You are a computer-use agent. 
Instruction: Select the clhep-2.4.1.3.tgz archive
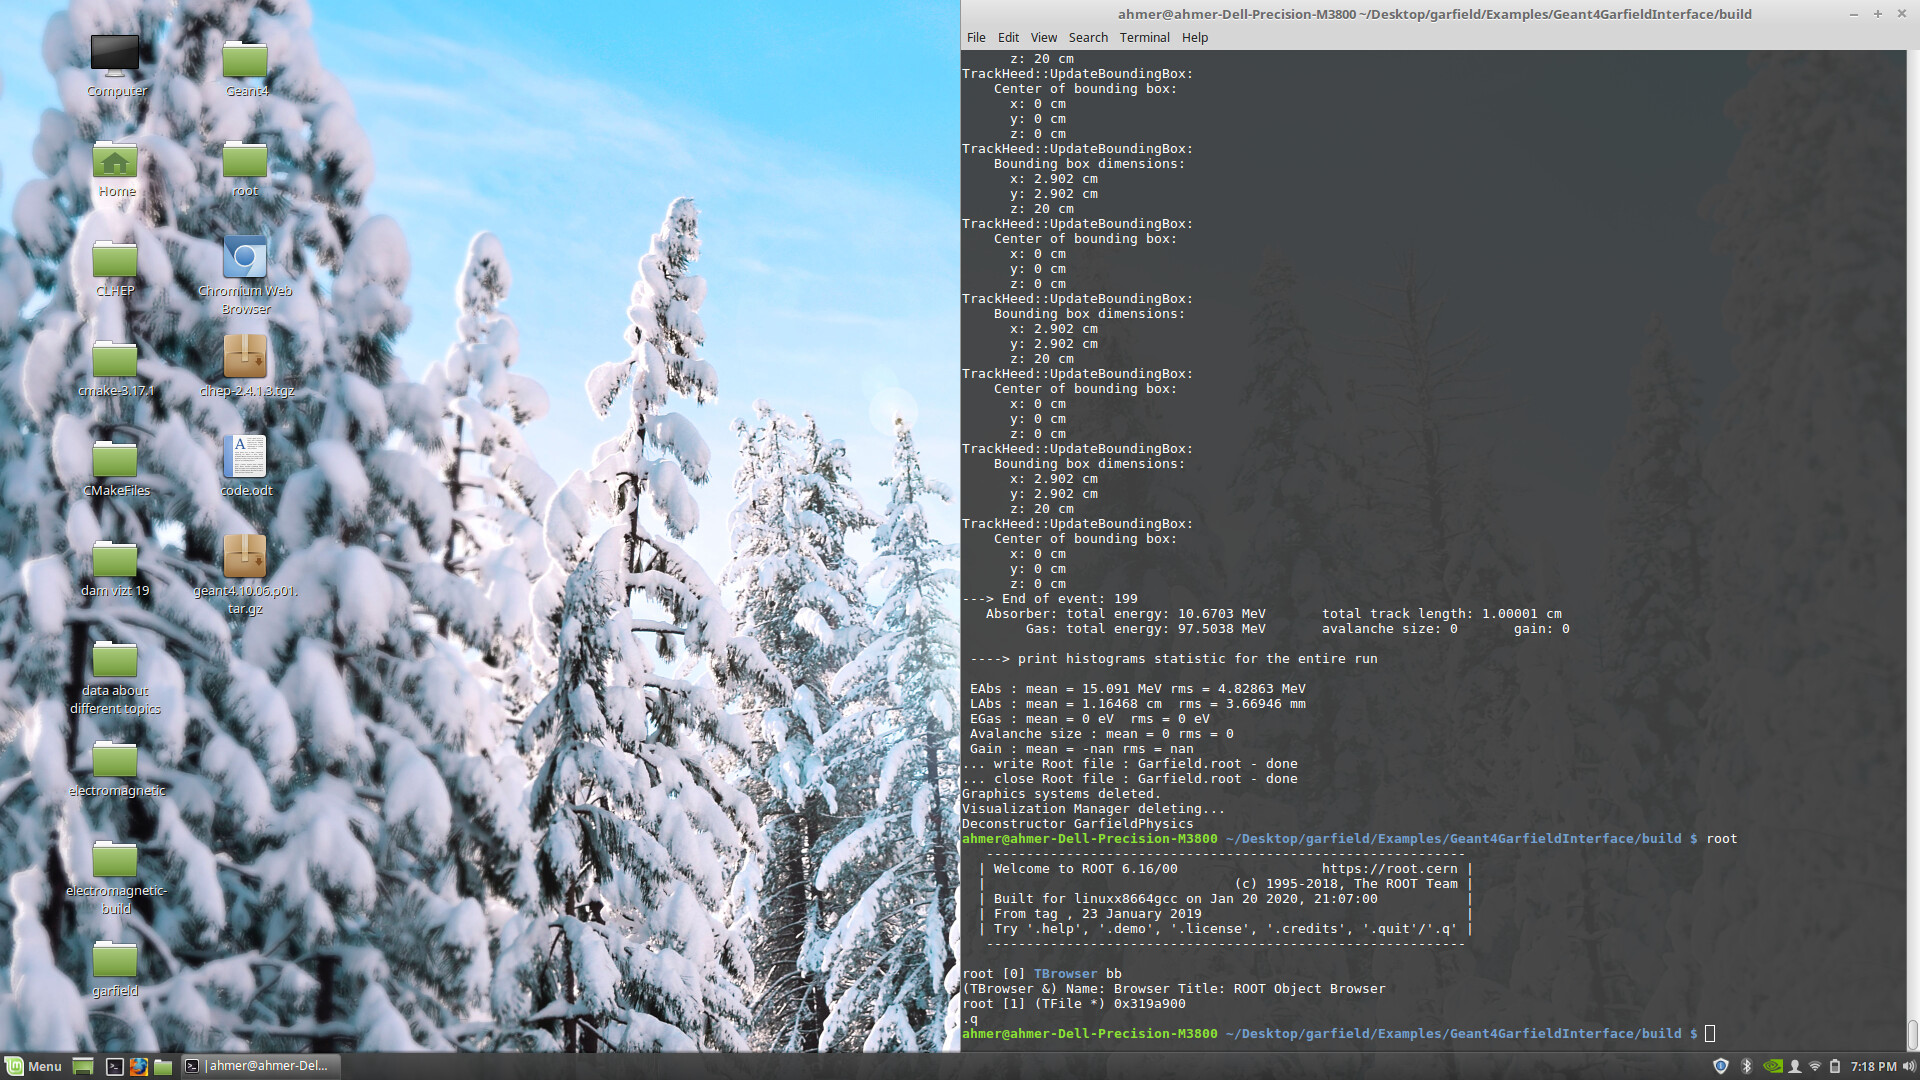pyautogui.click(x=245, y=365)
